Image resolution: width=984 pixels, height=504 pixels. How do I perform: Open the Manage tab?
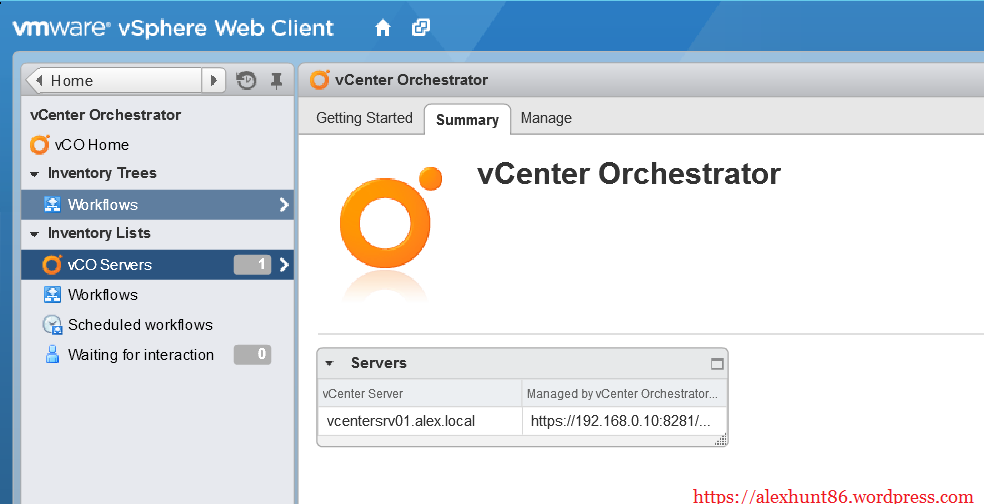click(x=546, y=118)
